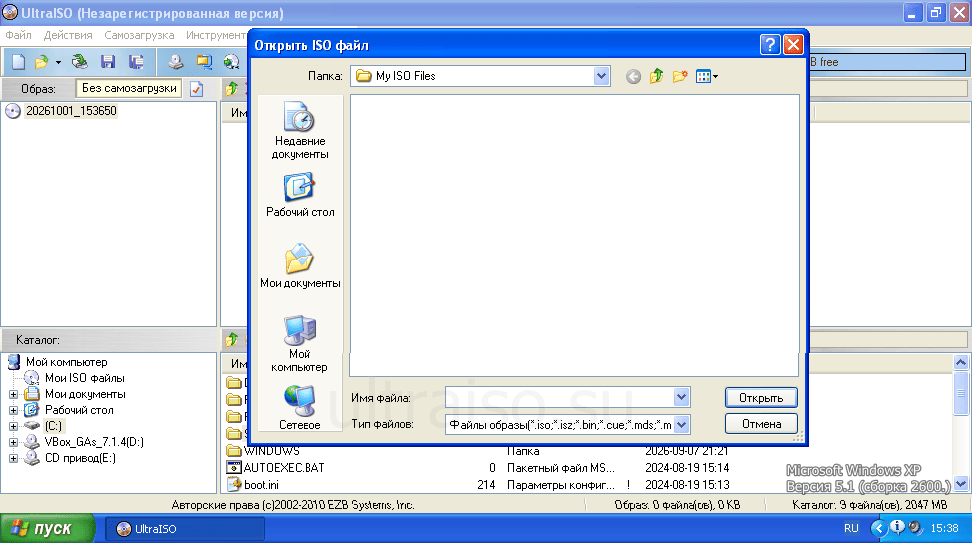Viewport: 972px width, 543px height.
Task: Click the Make CD image icon
Action: [x=176, y=62]
